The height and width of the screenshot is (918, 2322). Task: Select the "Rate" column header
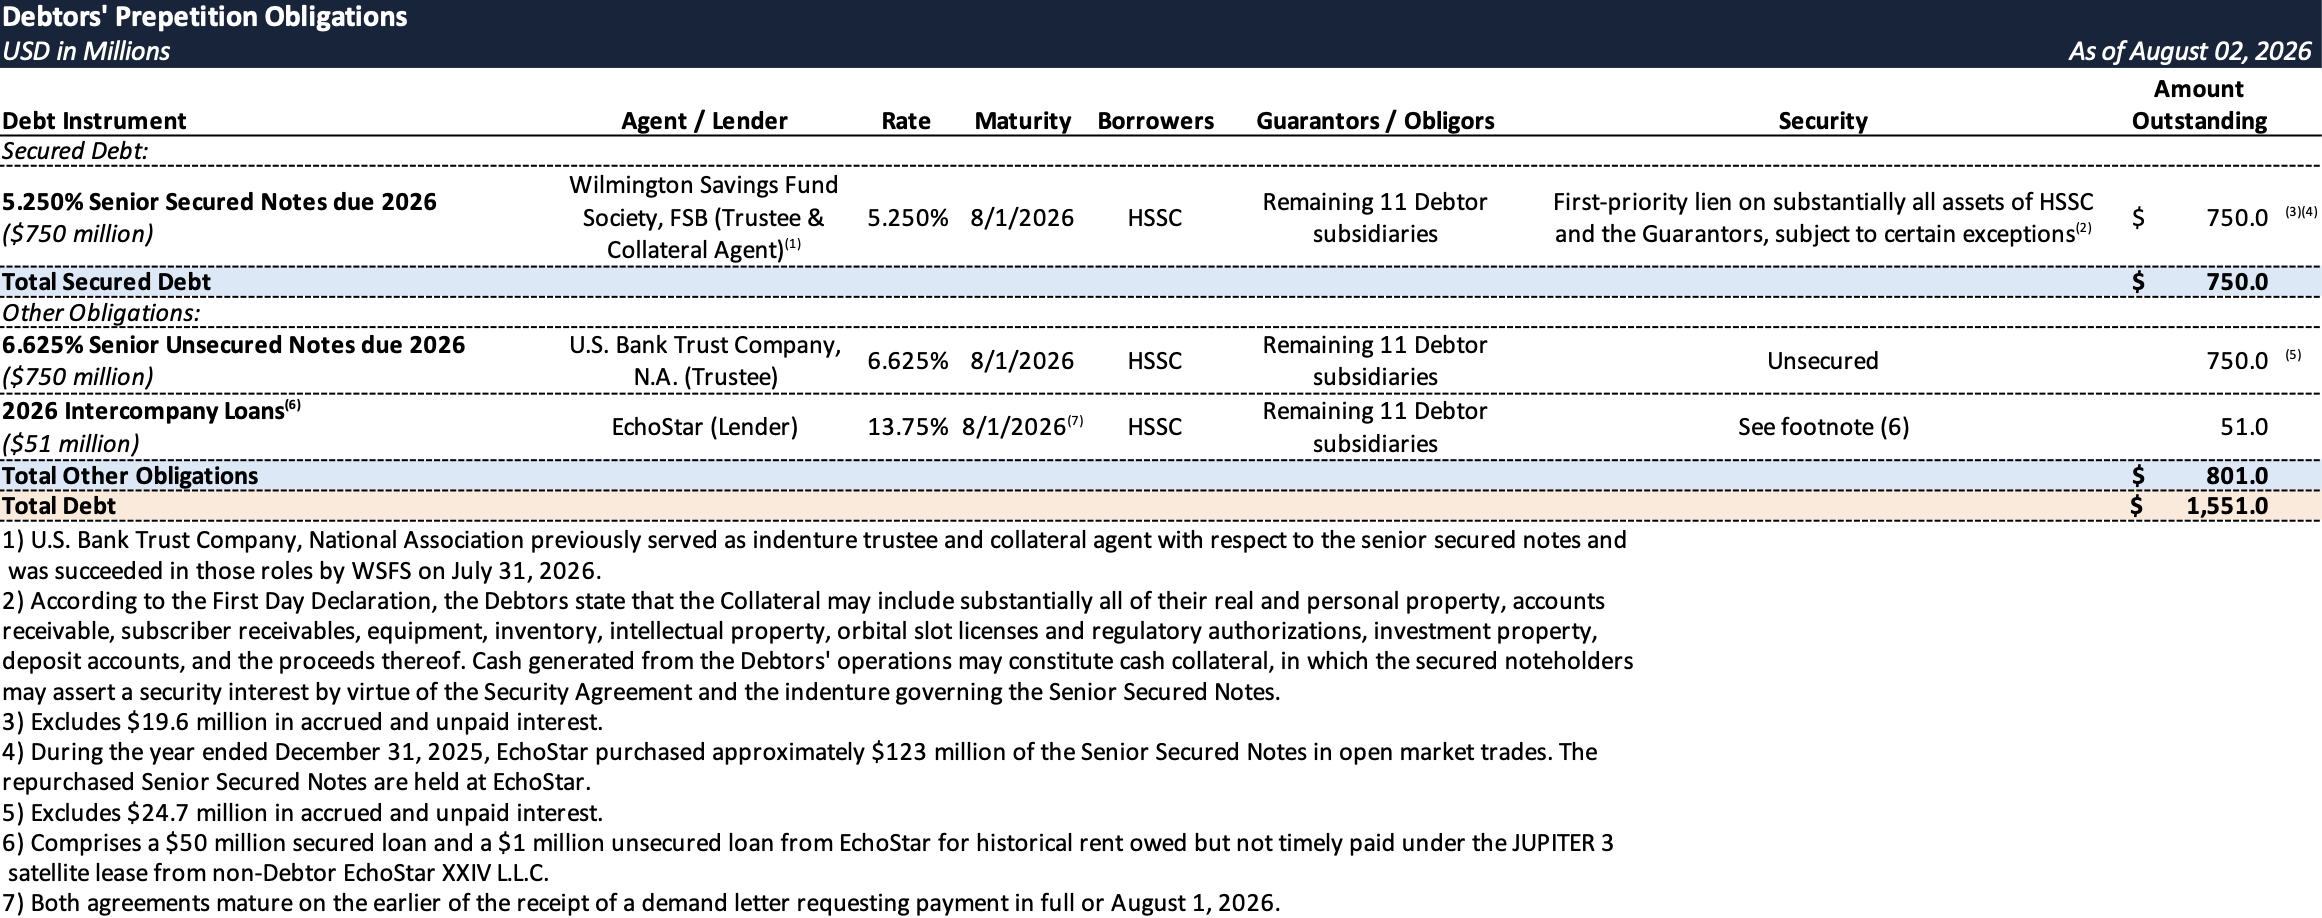coord(906,121)
